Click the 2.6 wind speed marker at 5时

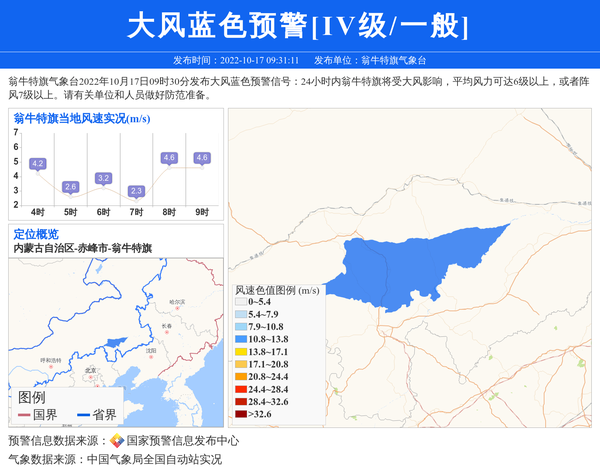click(x=70, y=187)
